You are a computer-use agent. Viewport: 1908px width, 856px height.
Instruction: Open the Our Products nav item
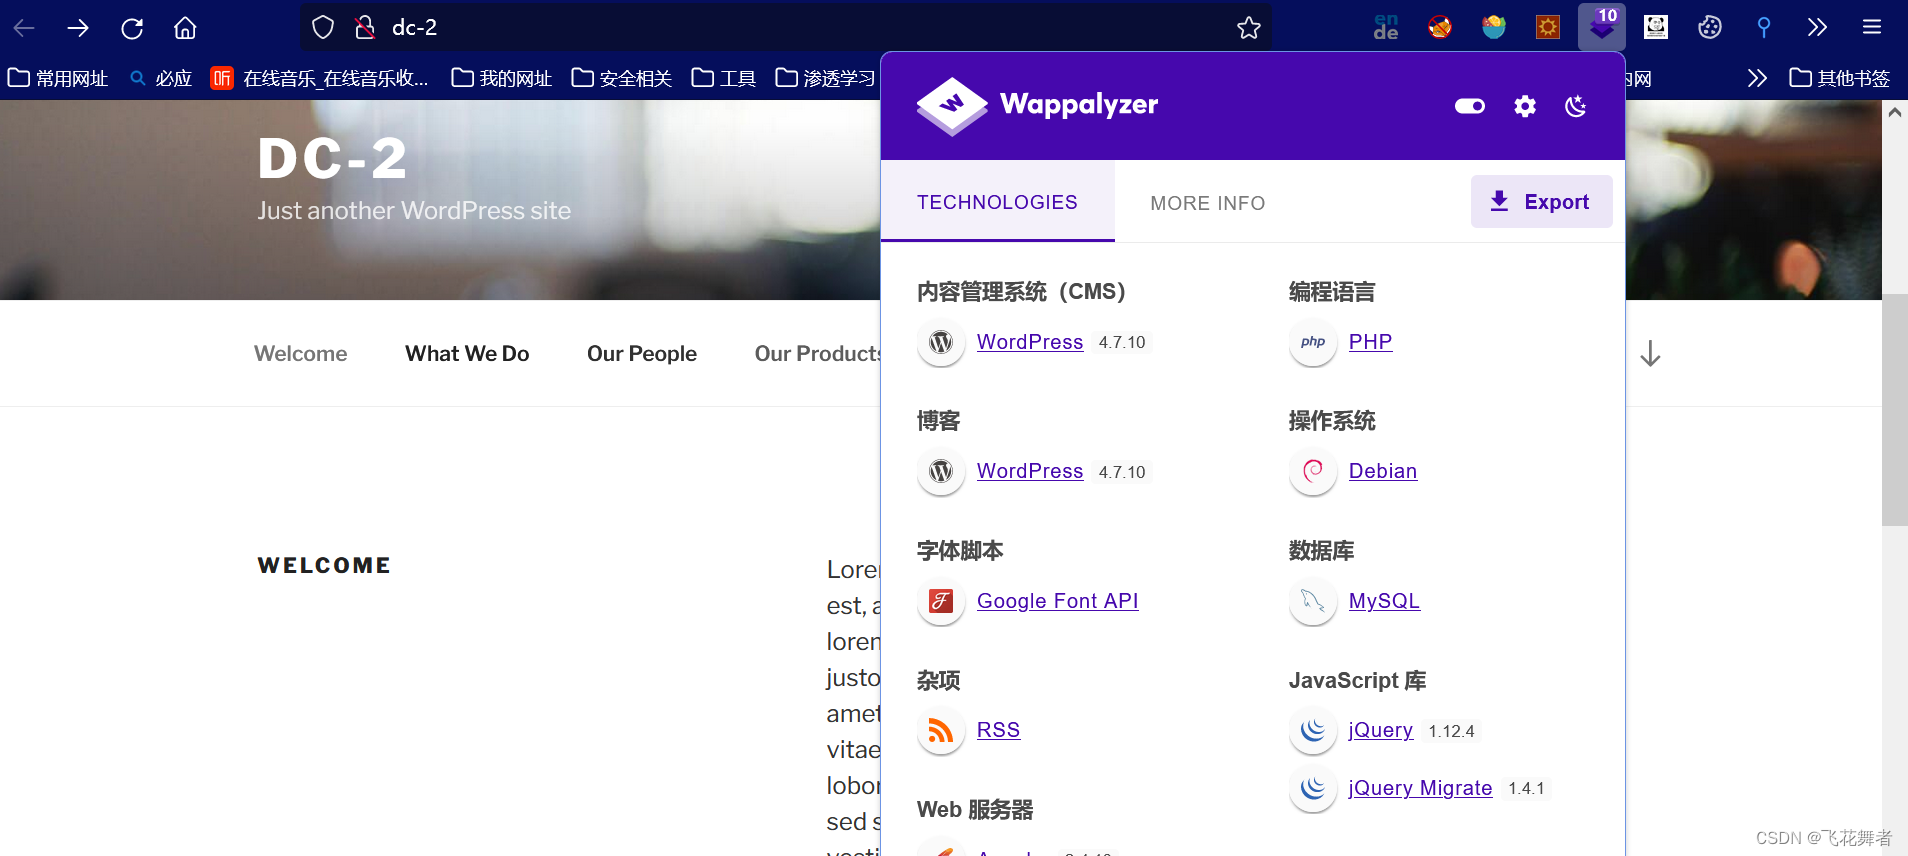click(x=817, y=353)
